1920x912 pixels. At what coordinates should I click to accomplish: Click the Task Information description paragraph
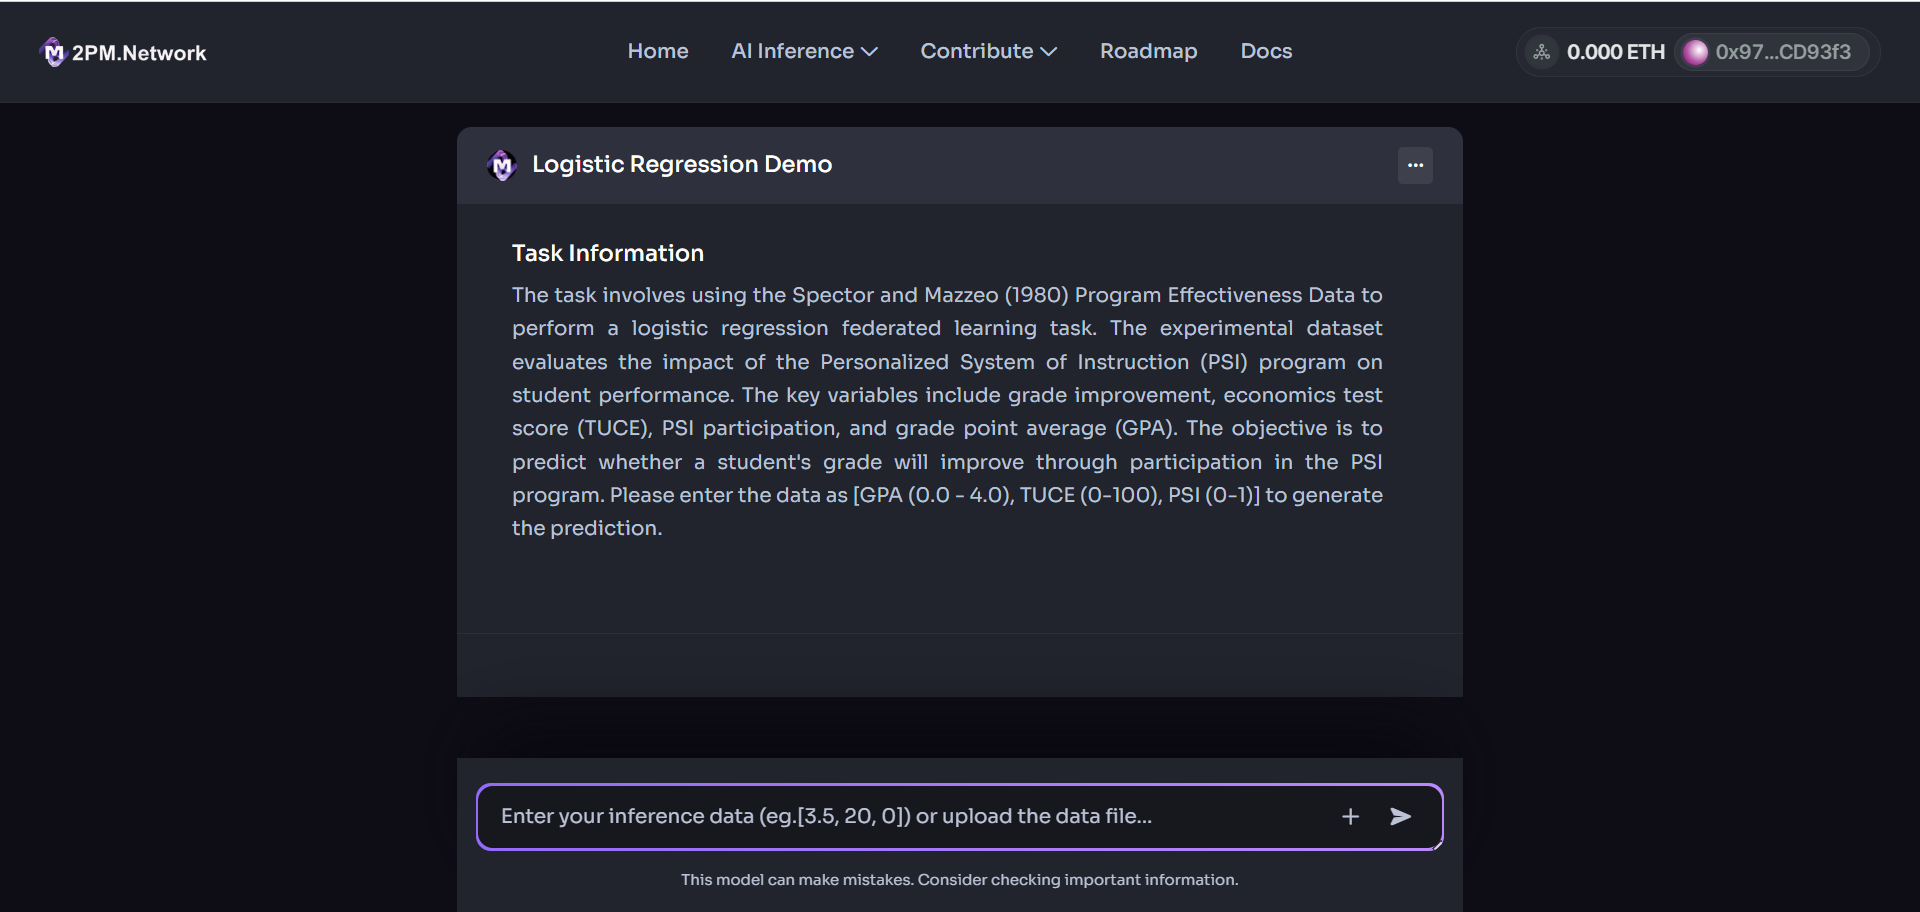click(947, 412)
